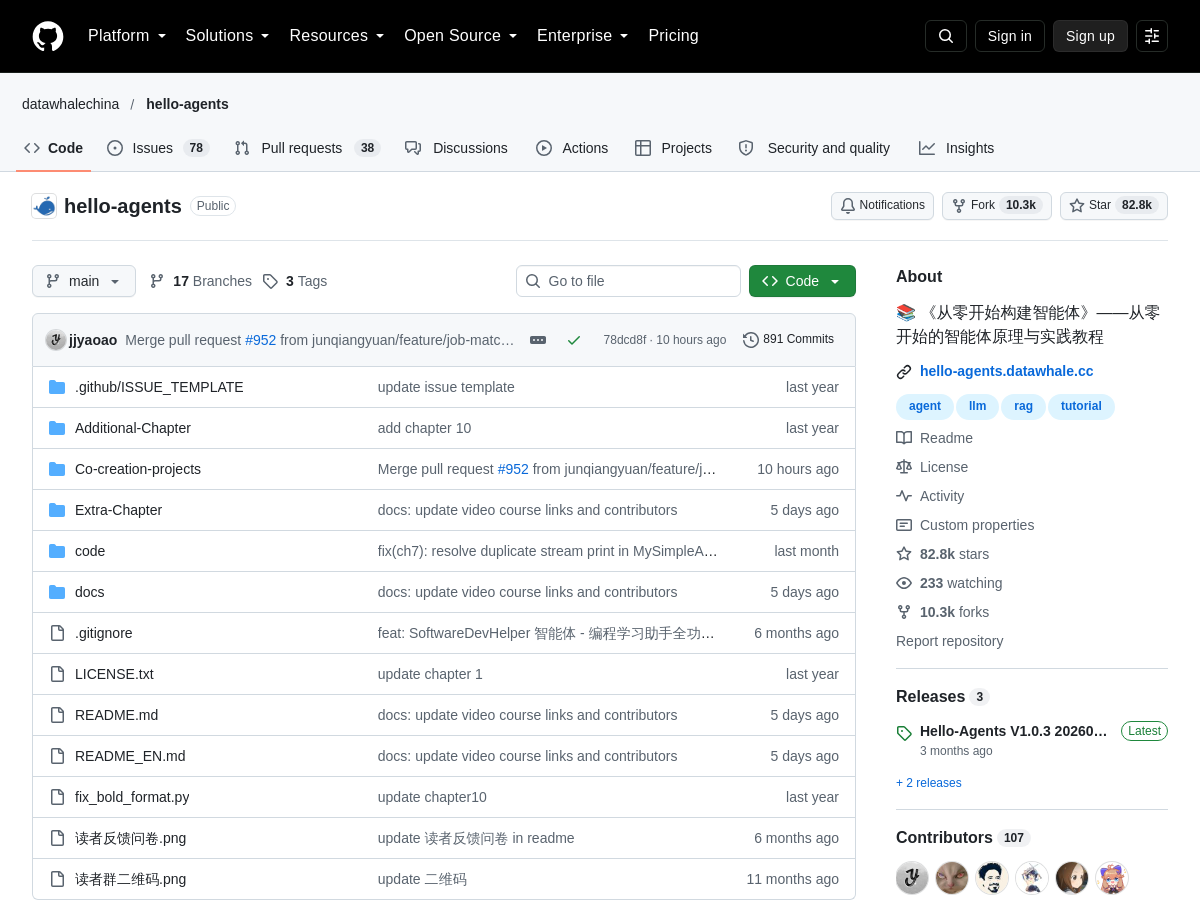The width and height of the screenshot is (1200, 900).
Task: Open the datawhalechina owner link
Action: pos(70,104)
